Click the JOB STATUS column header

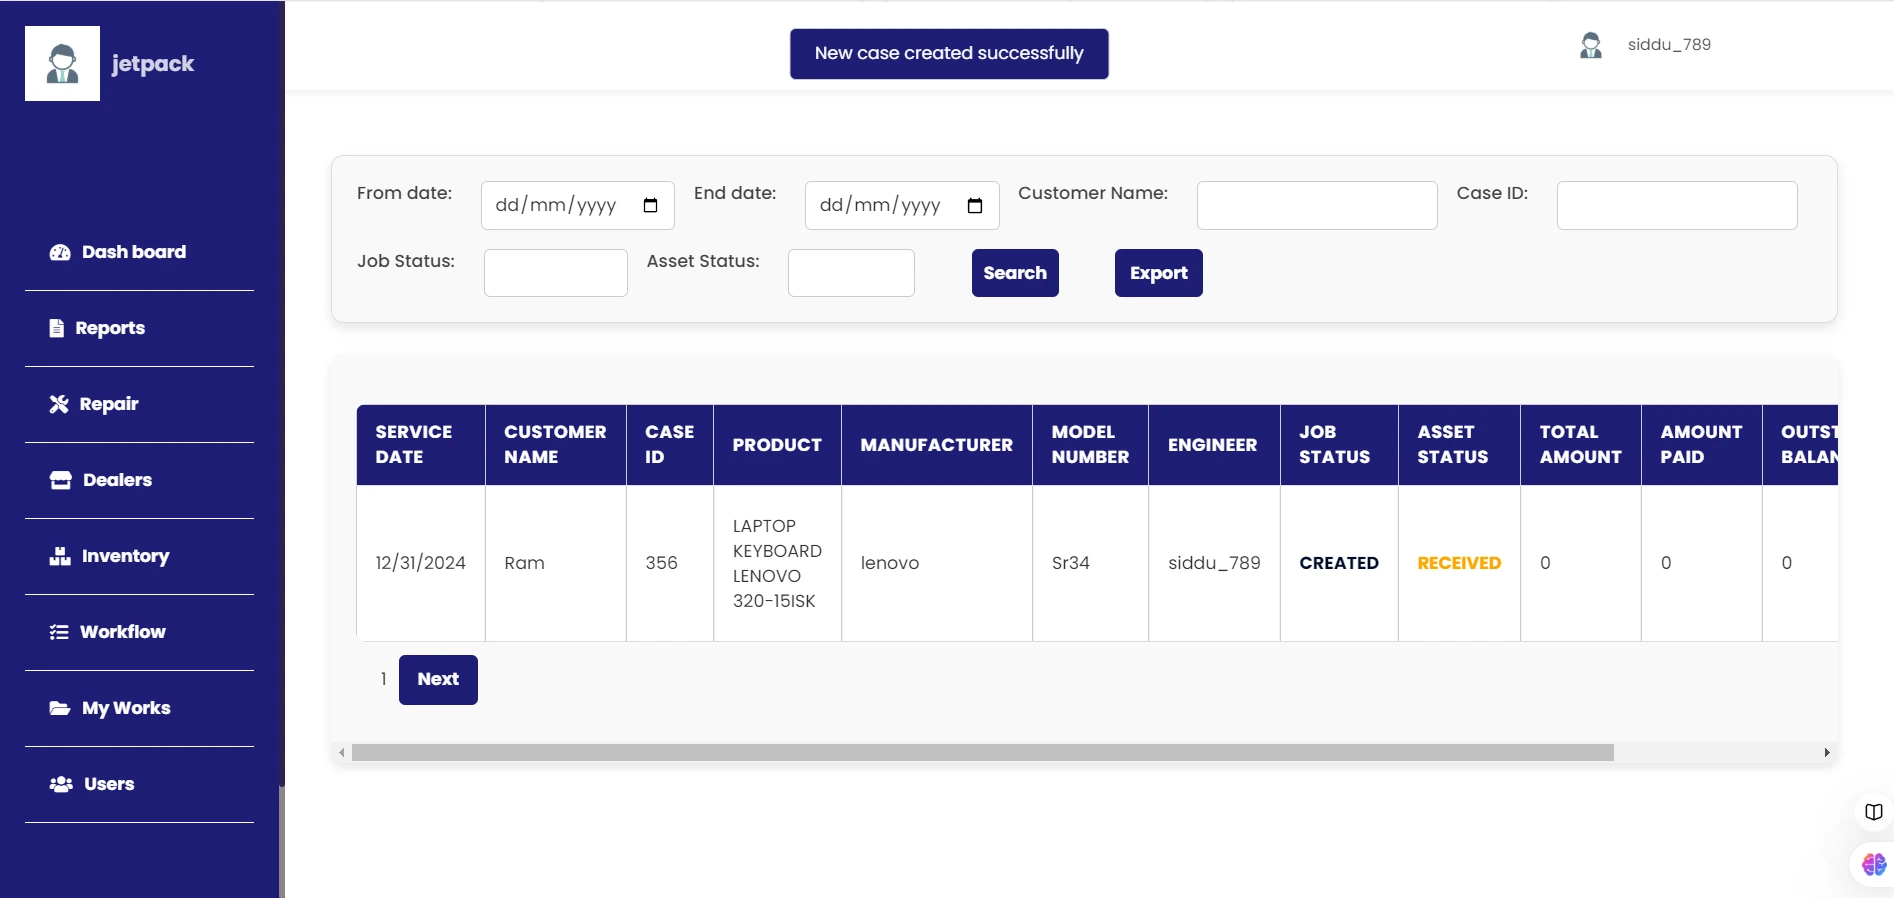1339,445
